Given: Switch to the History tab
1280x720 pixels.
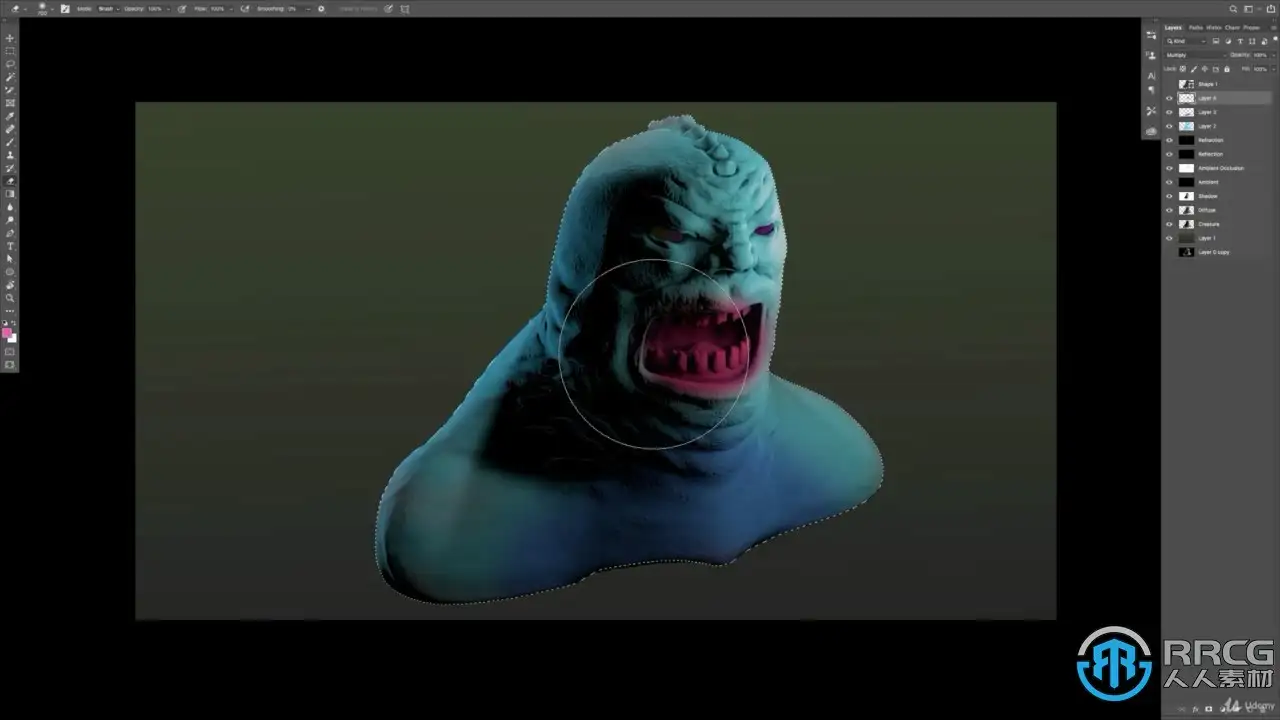Looking at the screenshot, I should coord(1213,27).
